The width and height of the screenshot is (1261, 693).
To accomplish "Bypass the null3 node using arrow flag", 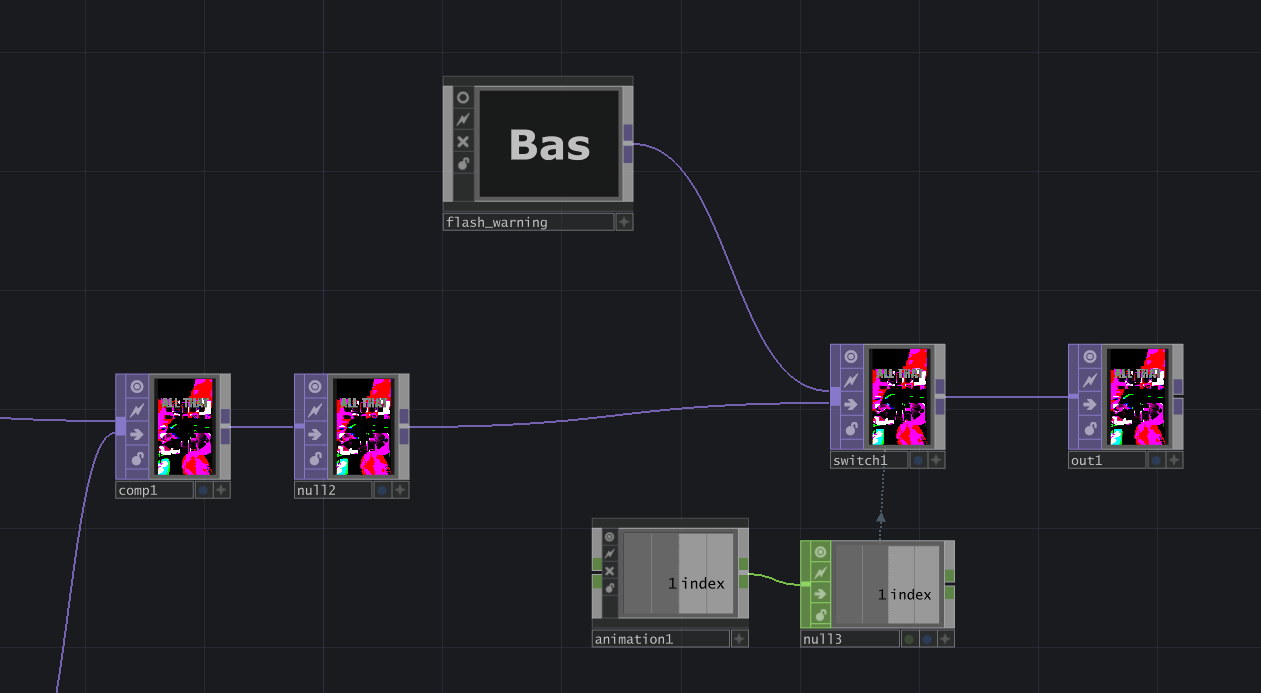I will [821, 594].
